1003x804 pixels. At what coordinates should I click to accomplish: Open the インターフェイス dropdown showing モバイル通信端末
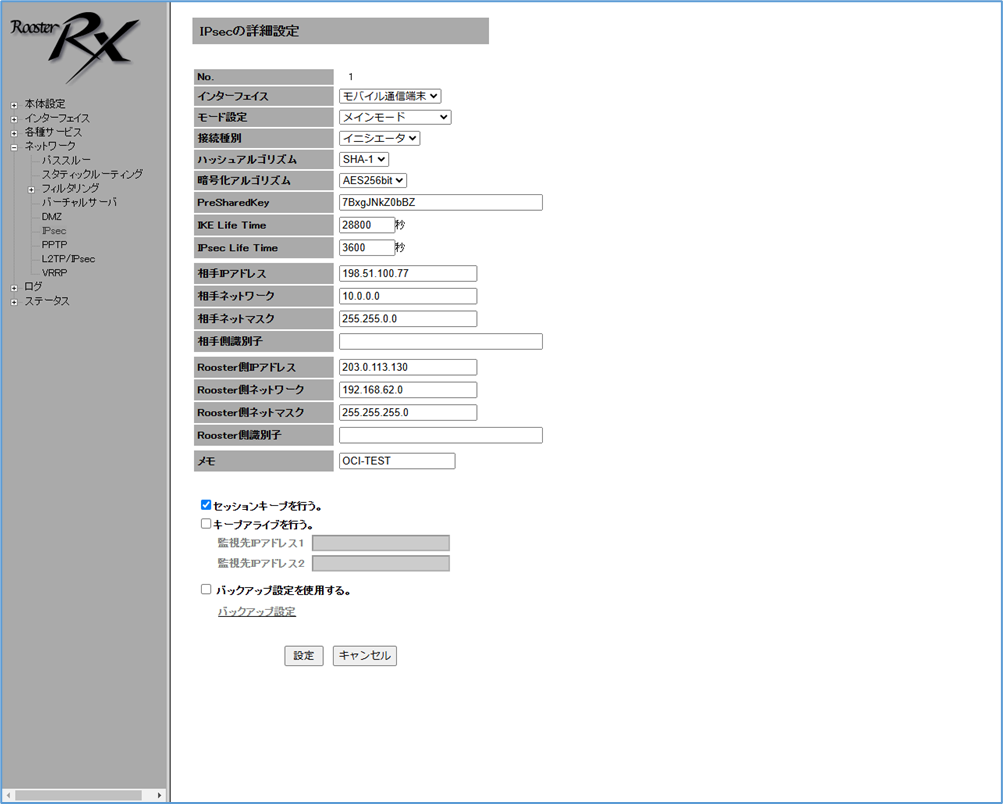(389, 96)
